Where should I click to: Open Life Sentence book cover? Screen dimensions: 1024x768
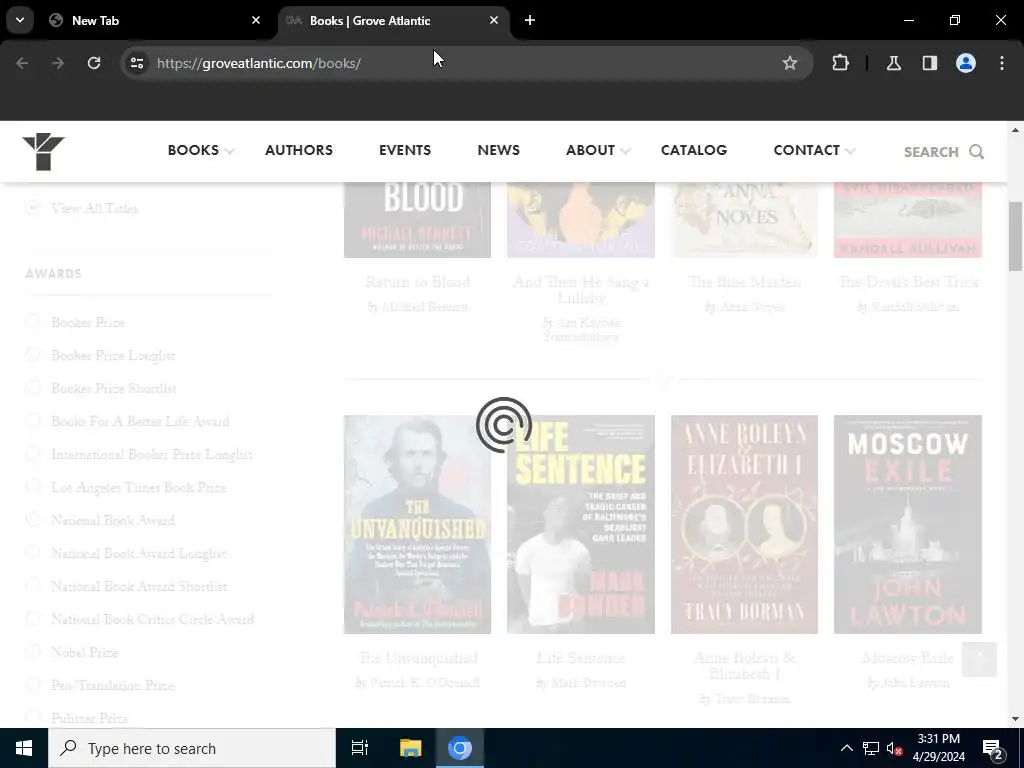581,524
